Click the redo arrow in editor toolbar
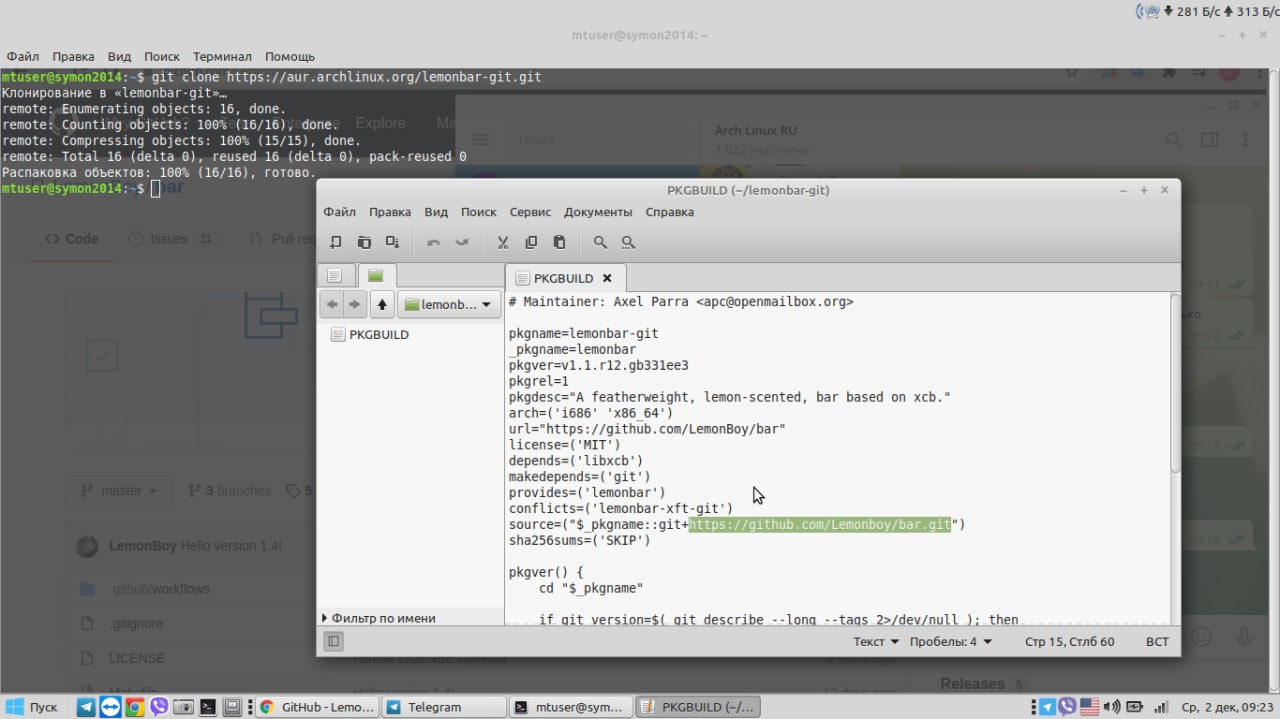This screenshot has width=1280, height=719. click(x=462, y=242)
